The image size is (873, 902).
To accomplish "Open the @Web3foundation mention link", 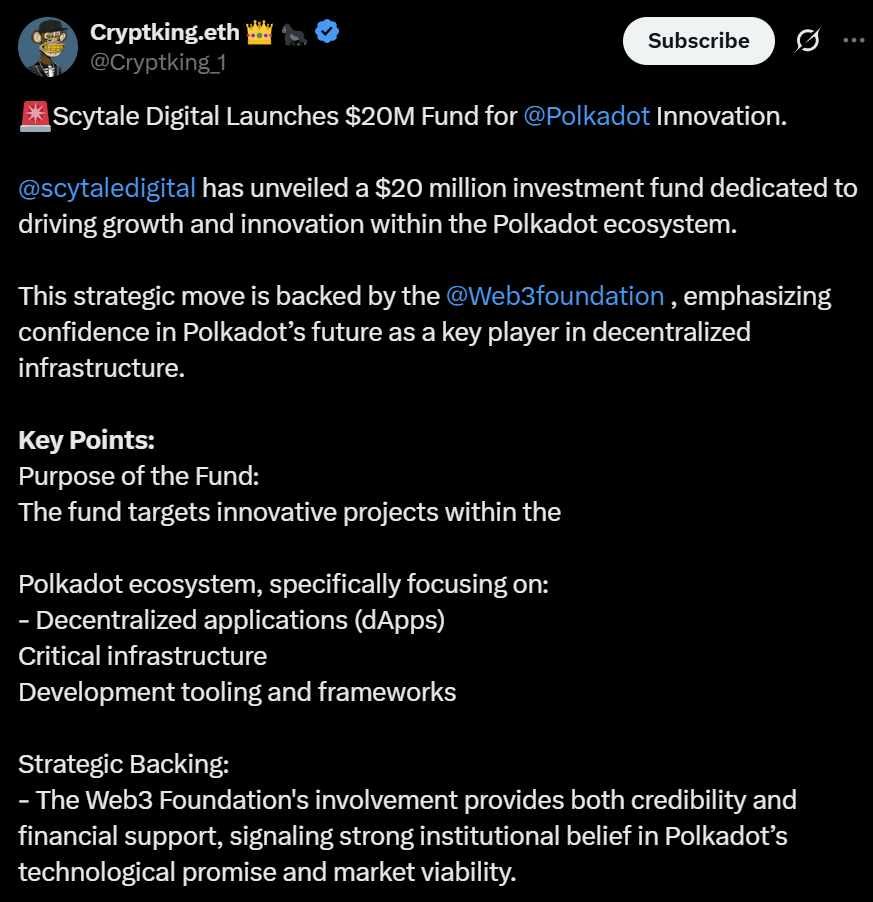I will (555, 296).
